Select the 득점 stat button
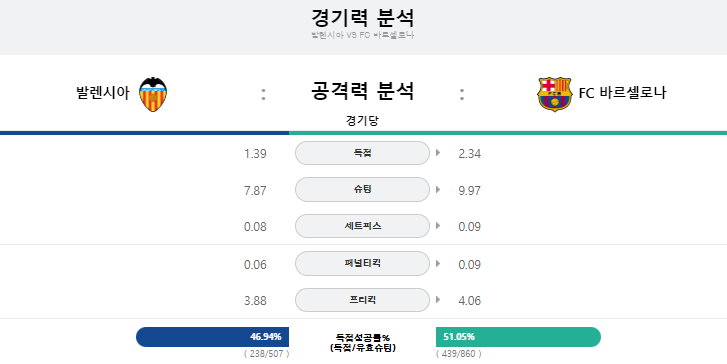This screenshot has width=727, height=364. point(363,153)
